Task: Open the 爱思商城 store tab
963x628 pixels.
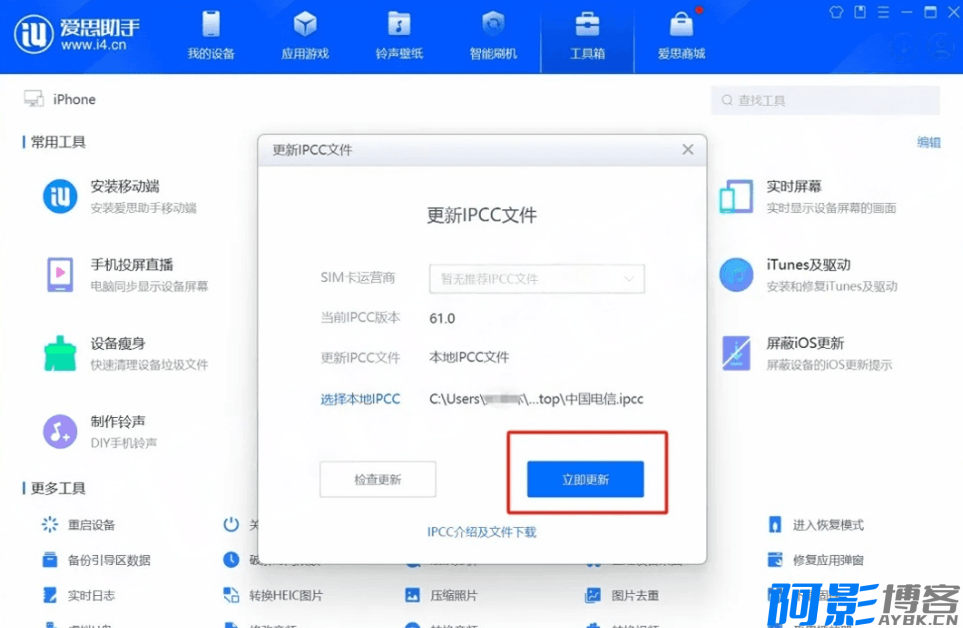Action: [681, 37]
